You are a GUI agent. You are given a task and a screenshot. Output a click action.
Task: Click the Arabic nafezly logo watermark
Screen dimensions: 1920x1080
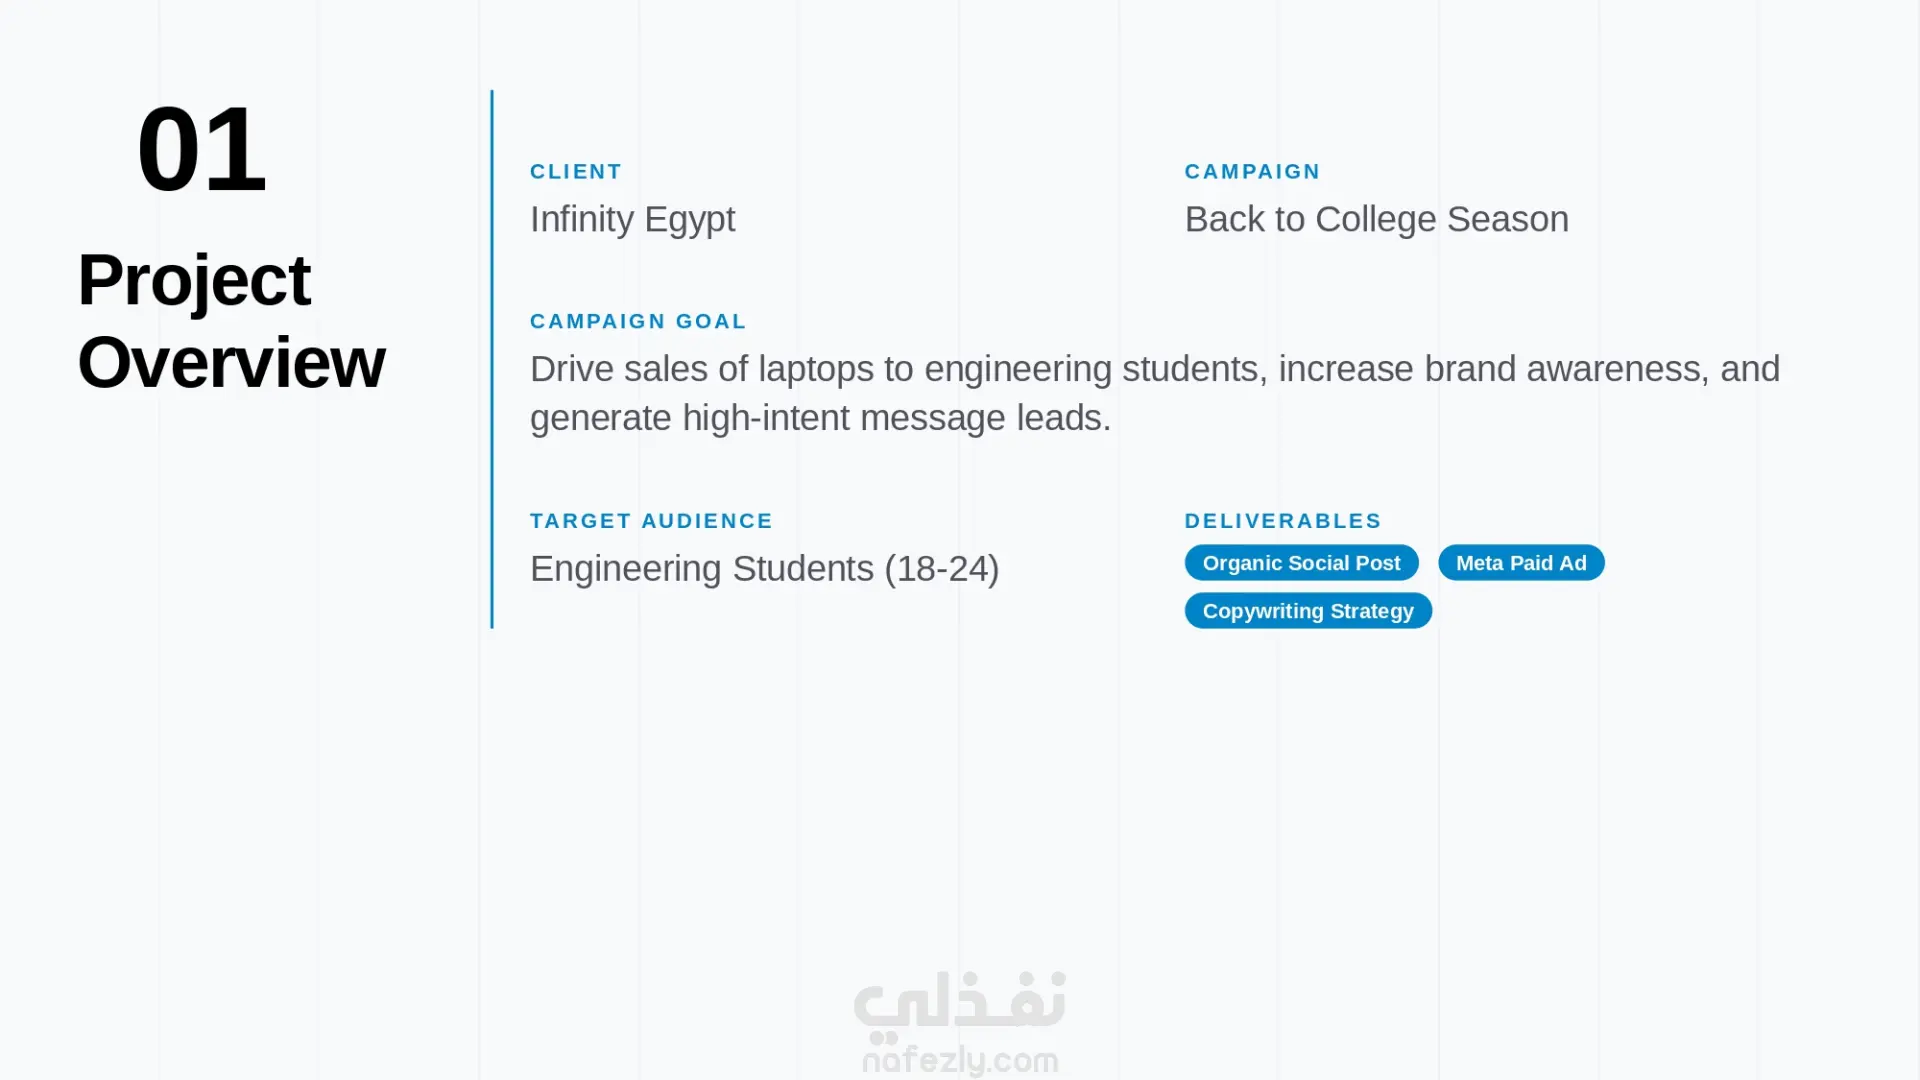tap(960, 1001)
